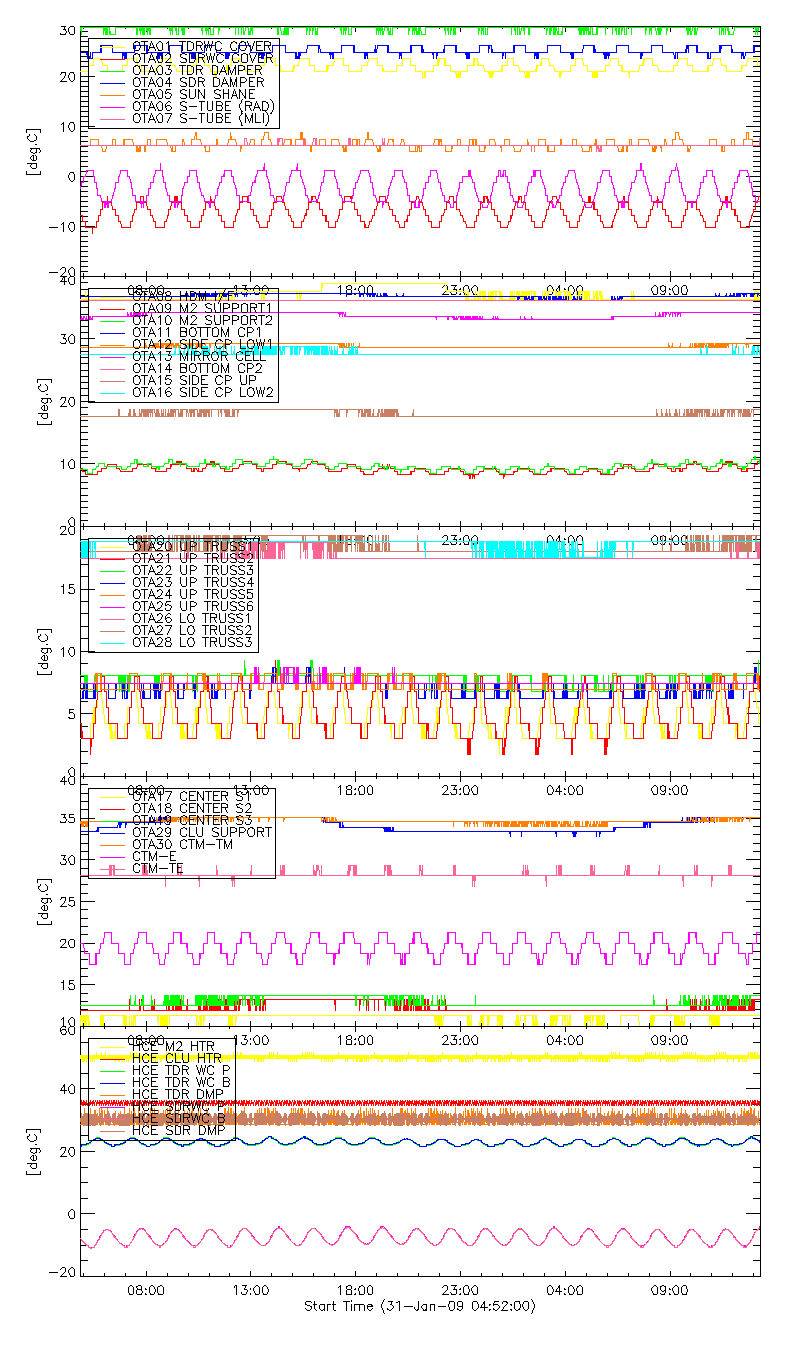Click the OTA23 UP TRUSS4 legend entry

(x=192, y=582)
